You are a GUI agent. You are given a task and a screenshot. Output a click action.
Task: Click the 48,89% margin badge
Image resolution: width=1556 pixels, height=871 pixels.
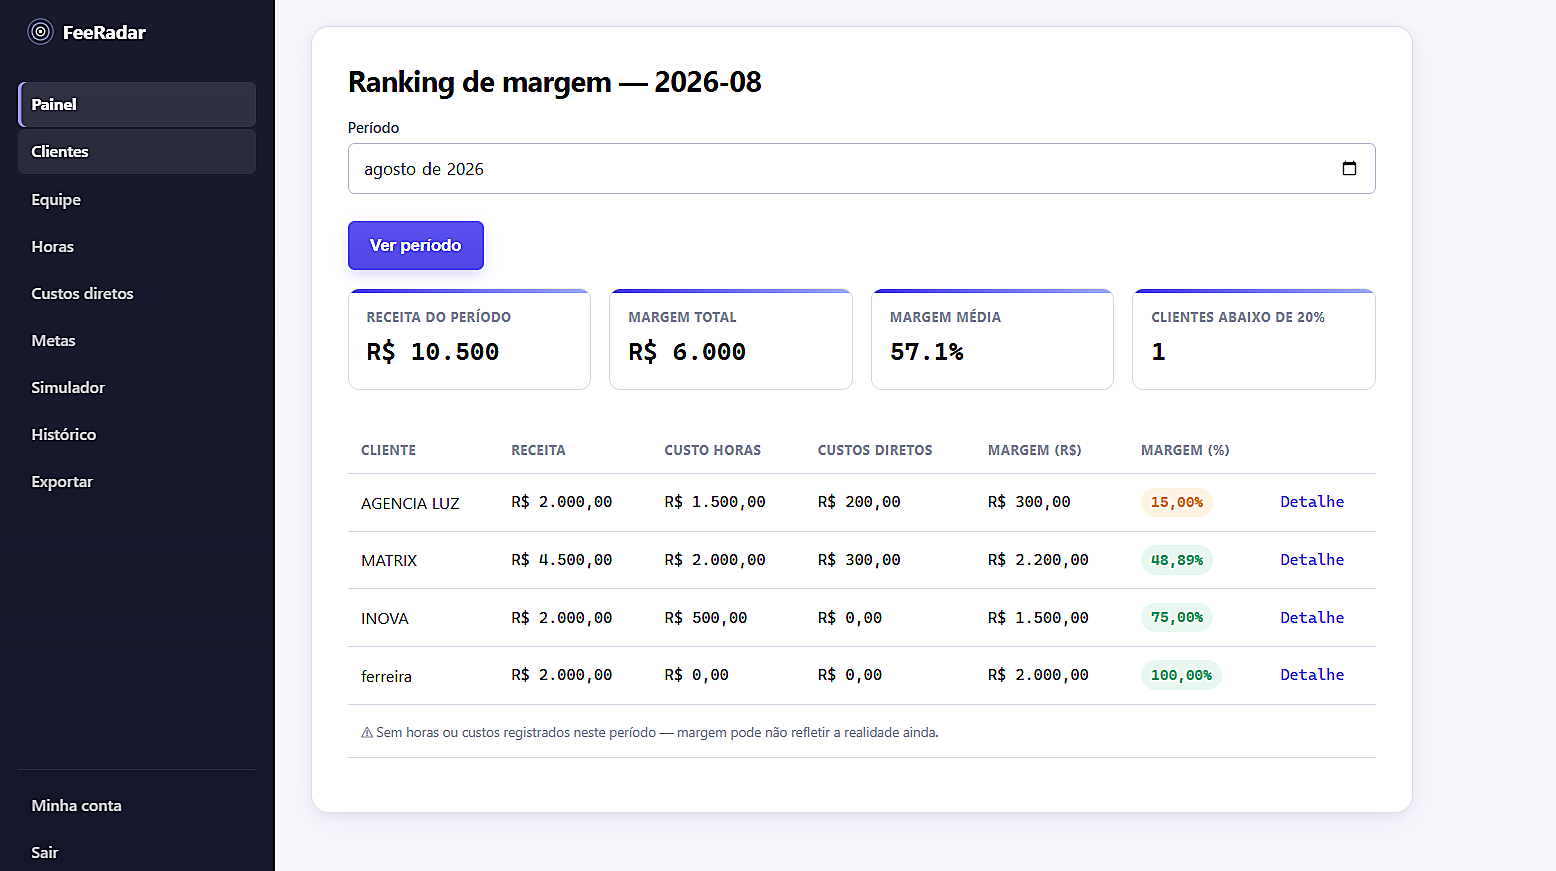[1176, 560]
